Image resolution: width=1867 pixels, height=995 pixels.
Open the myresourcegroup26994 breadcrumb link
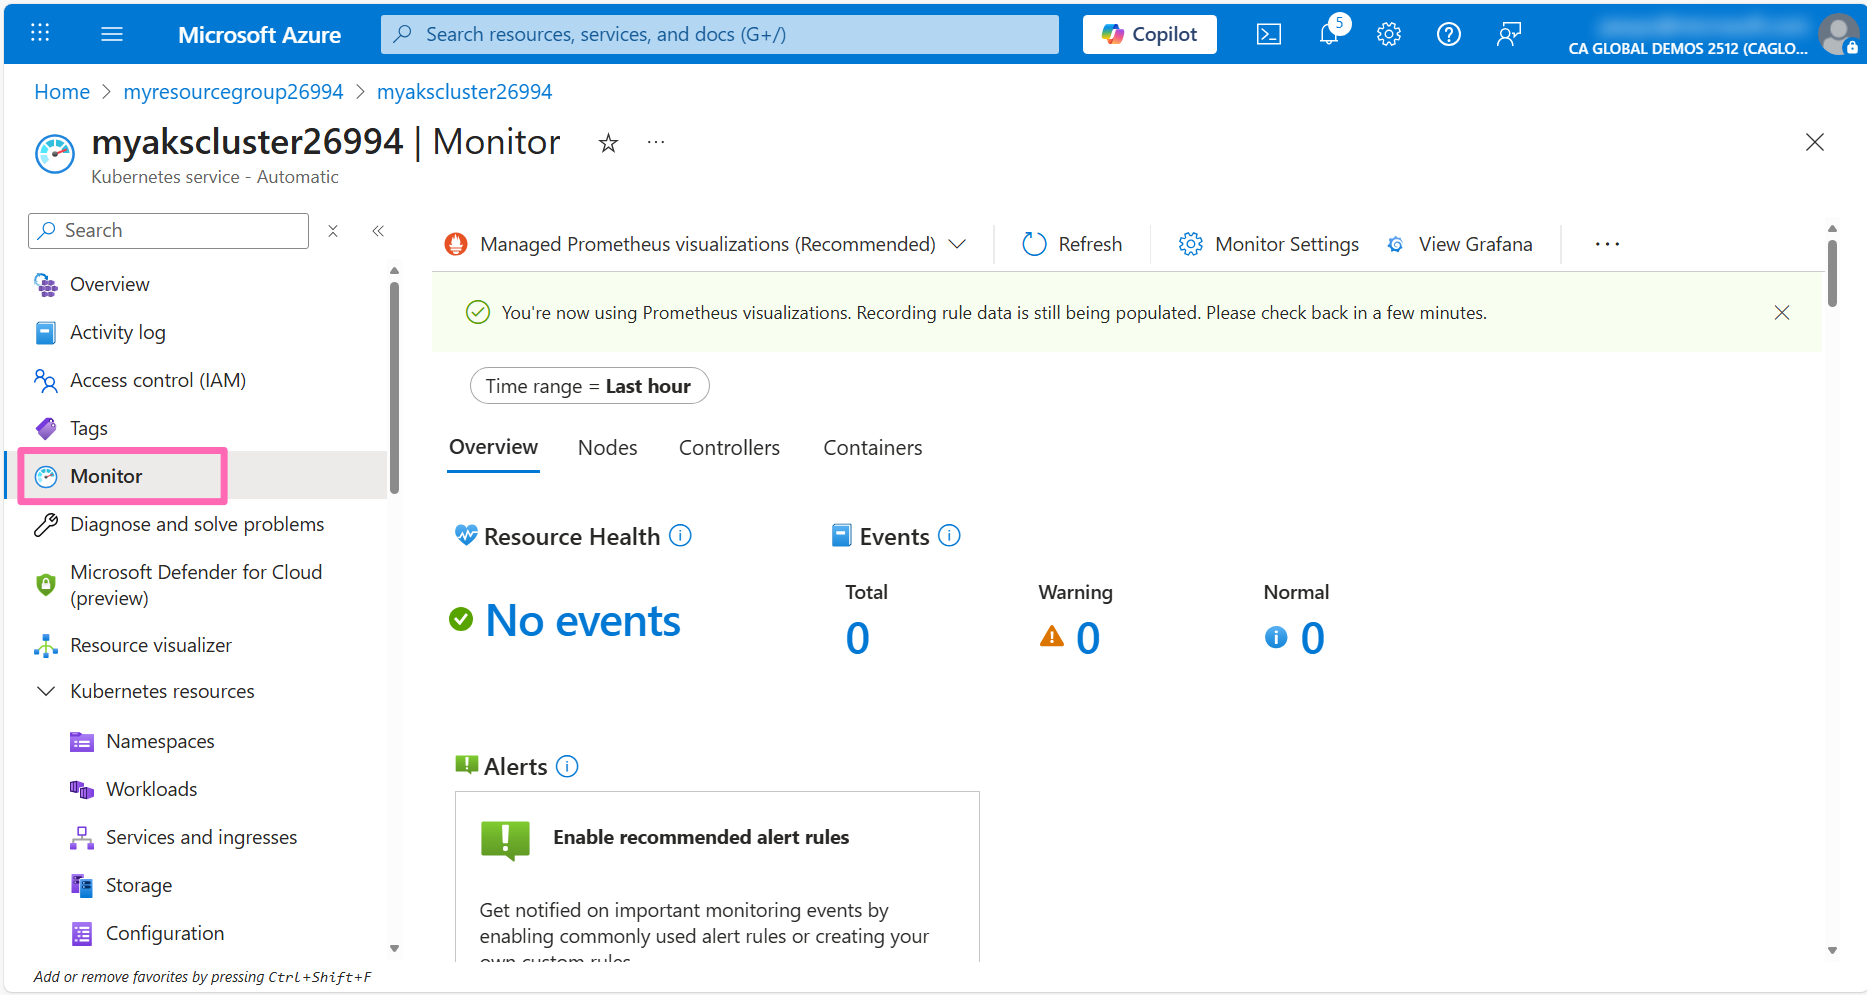pos(233,91)
